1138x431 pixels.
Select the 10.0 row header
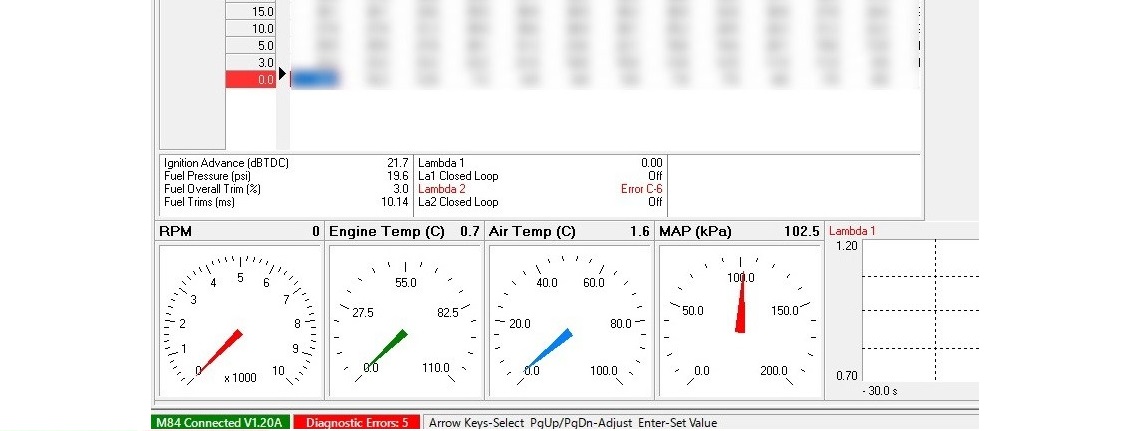(251, 29)
